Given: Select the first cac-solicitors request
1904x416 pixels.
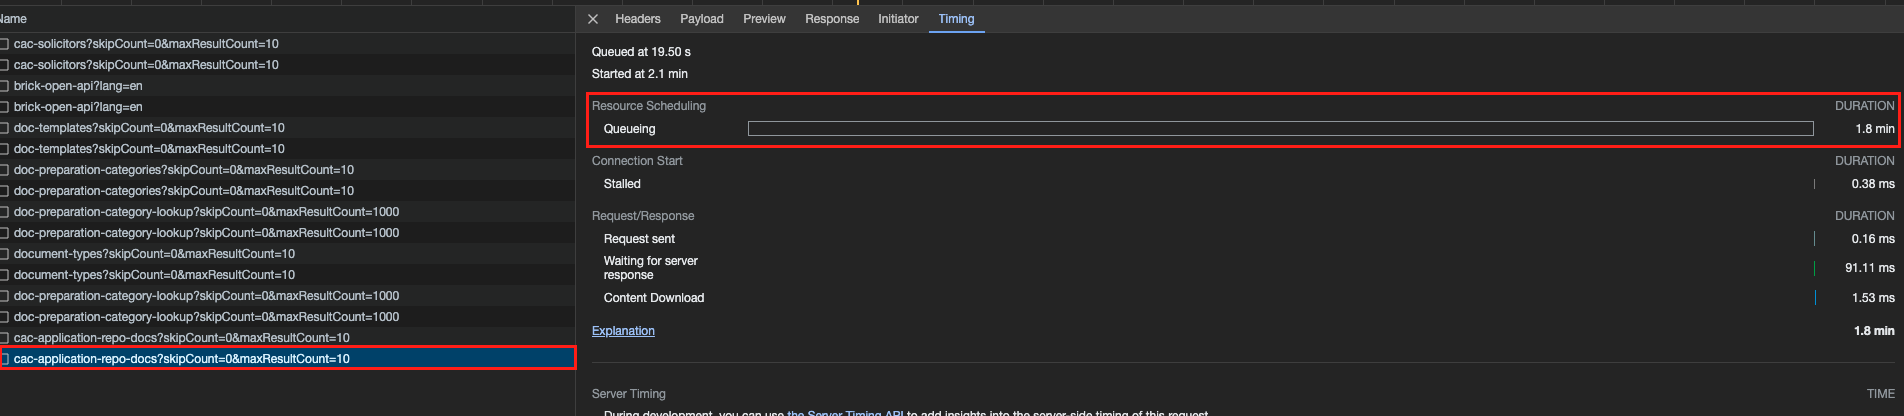Looking at the screenshot, I should [x=146, y=44].
